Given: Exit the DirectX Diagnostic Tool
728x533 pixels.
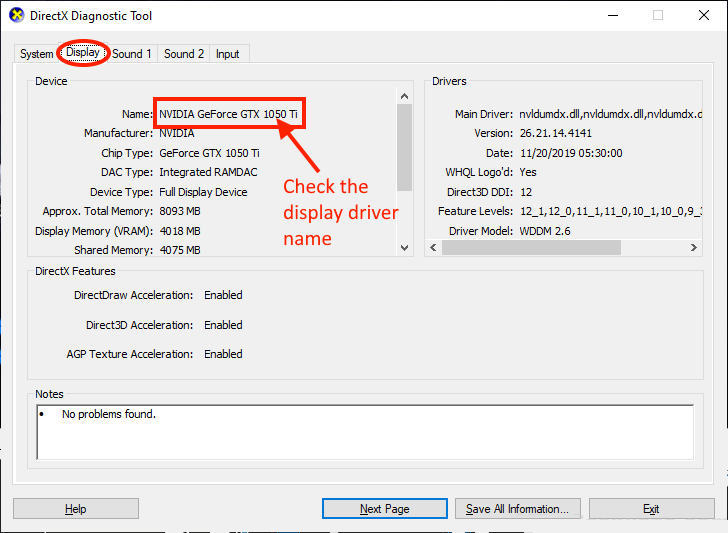Looking at the screenshot, I should (651, 509).
